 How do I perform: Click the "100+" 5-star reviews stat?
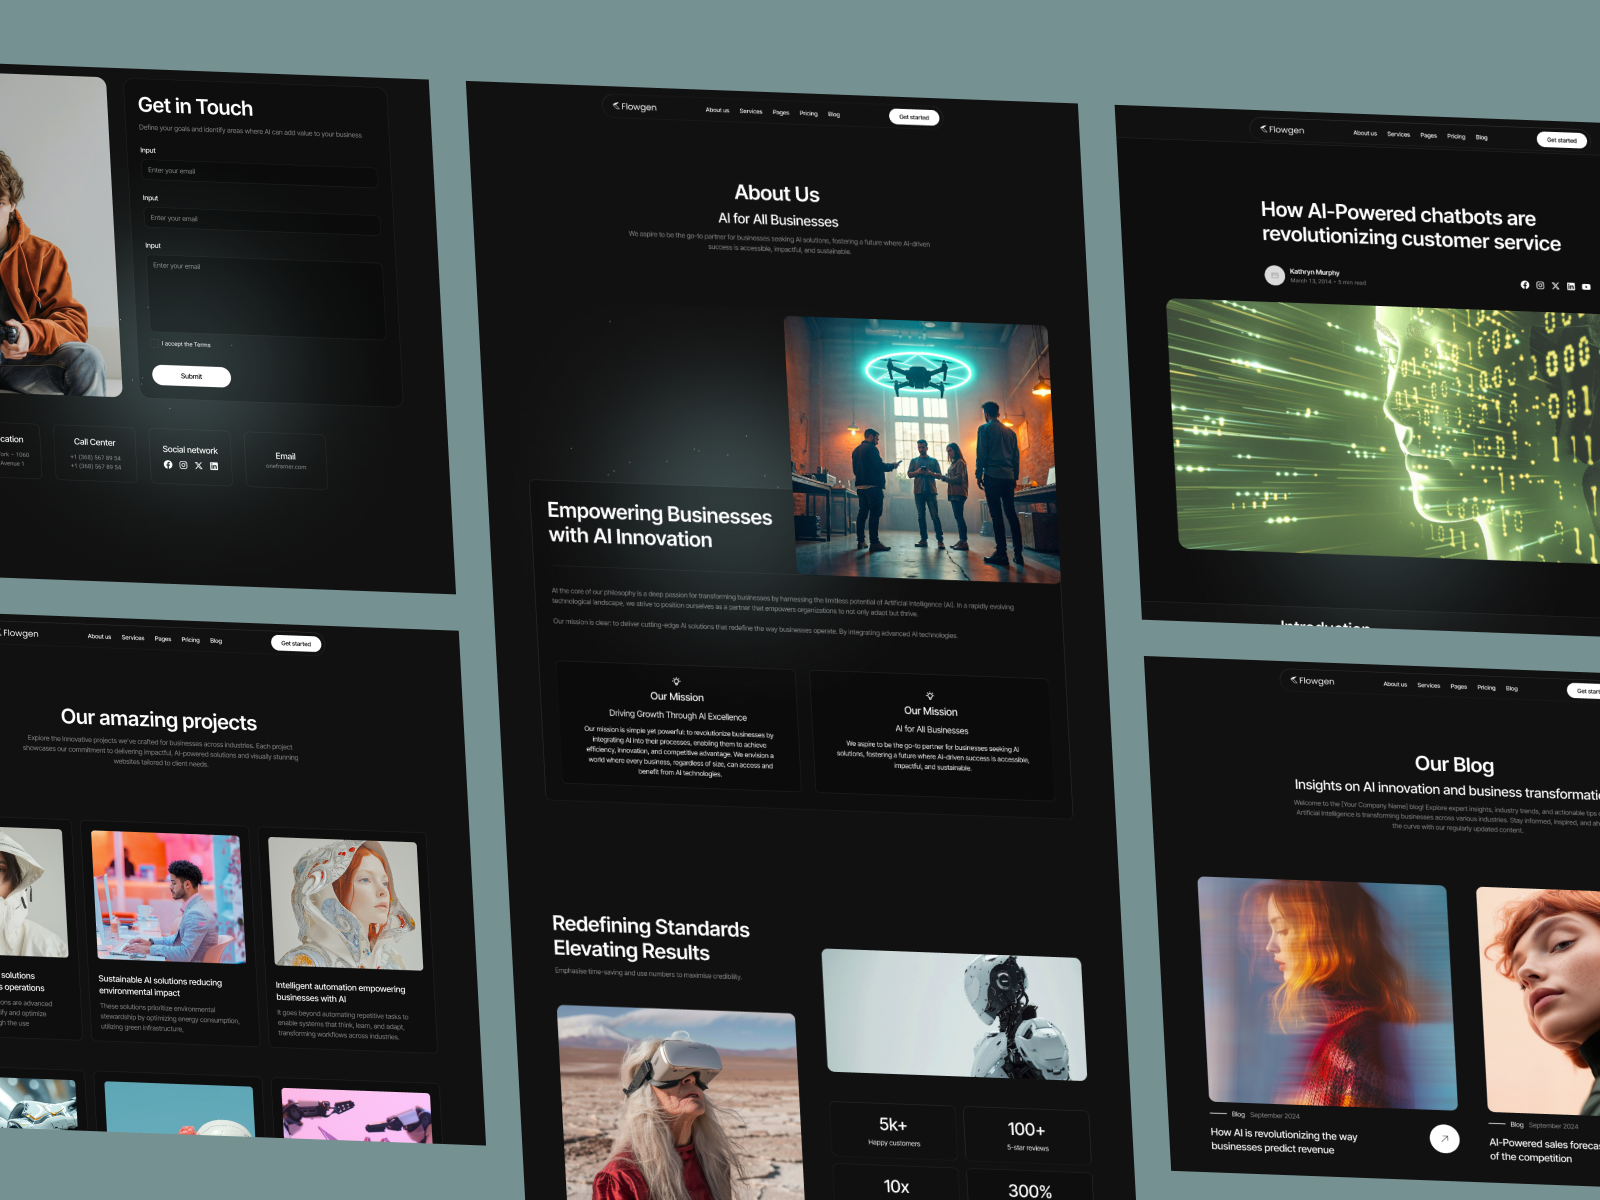[1027, 1135]
